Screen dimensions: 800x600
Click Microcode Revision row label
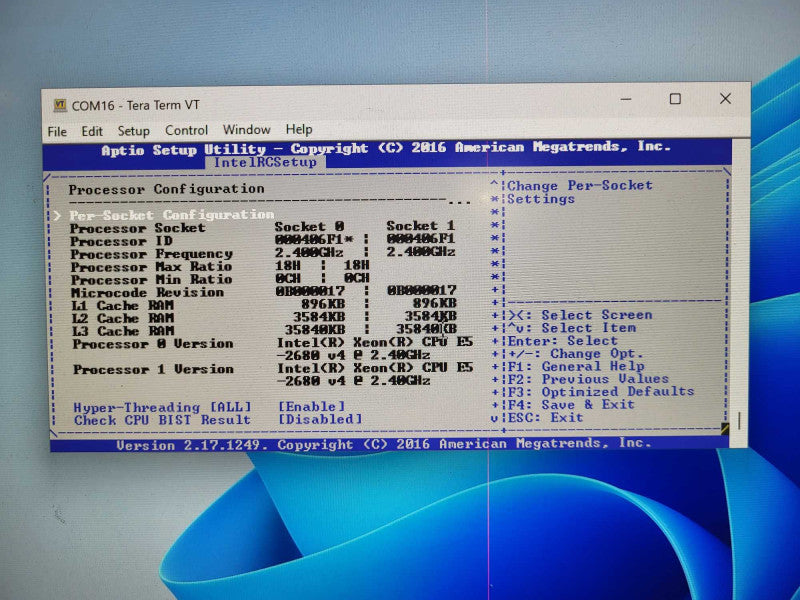147,293
